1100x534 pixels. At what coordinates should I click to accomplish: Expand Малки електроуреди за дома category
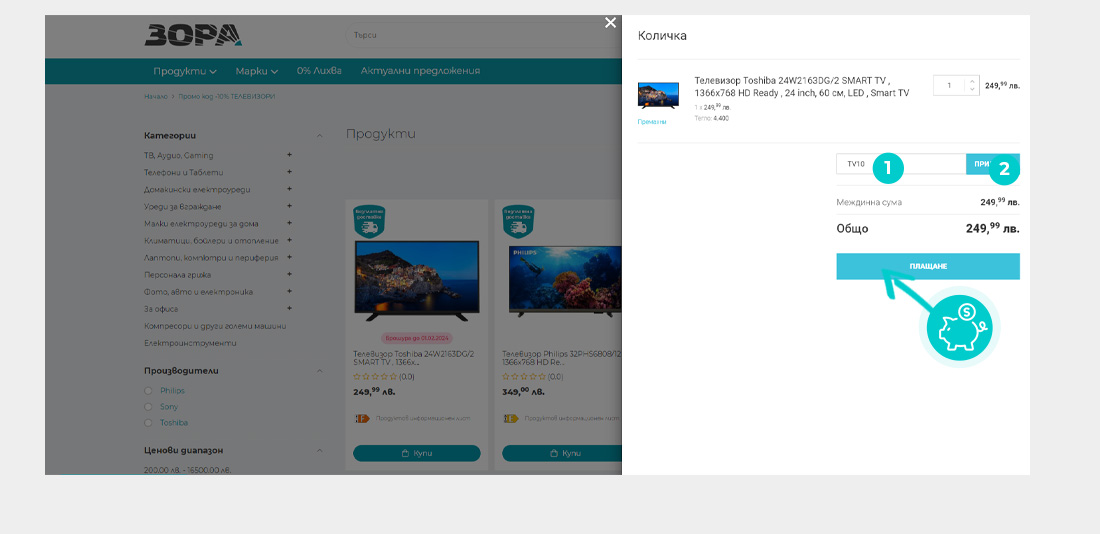click(x=289, y=223)
